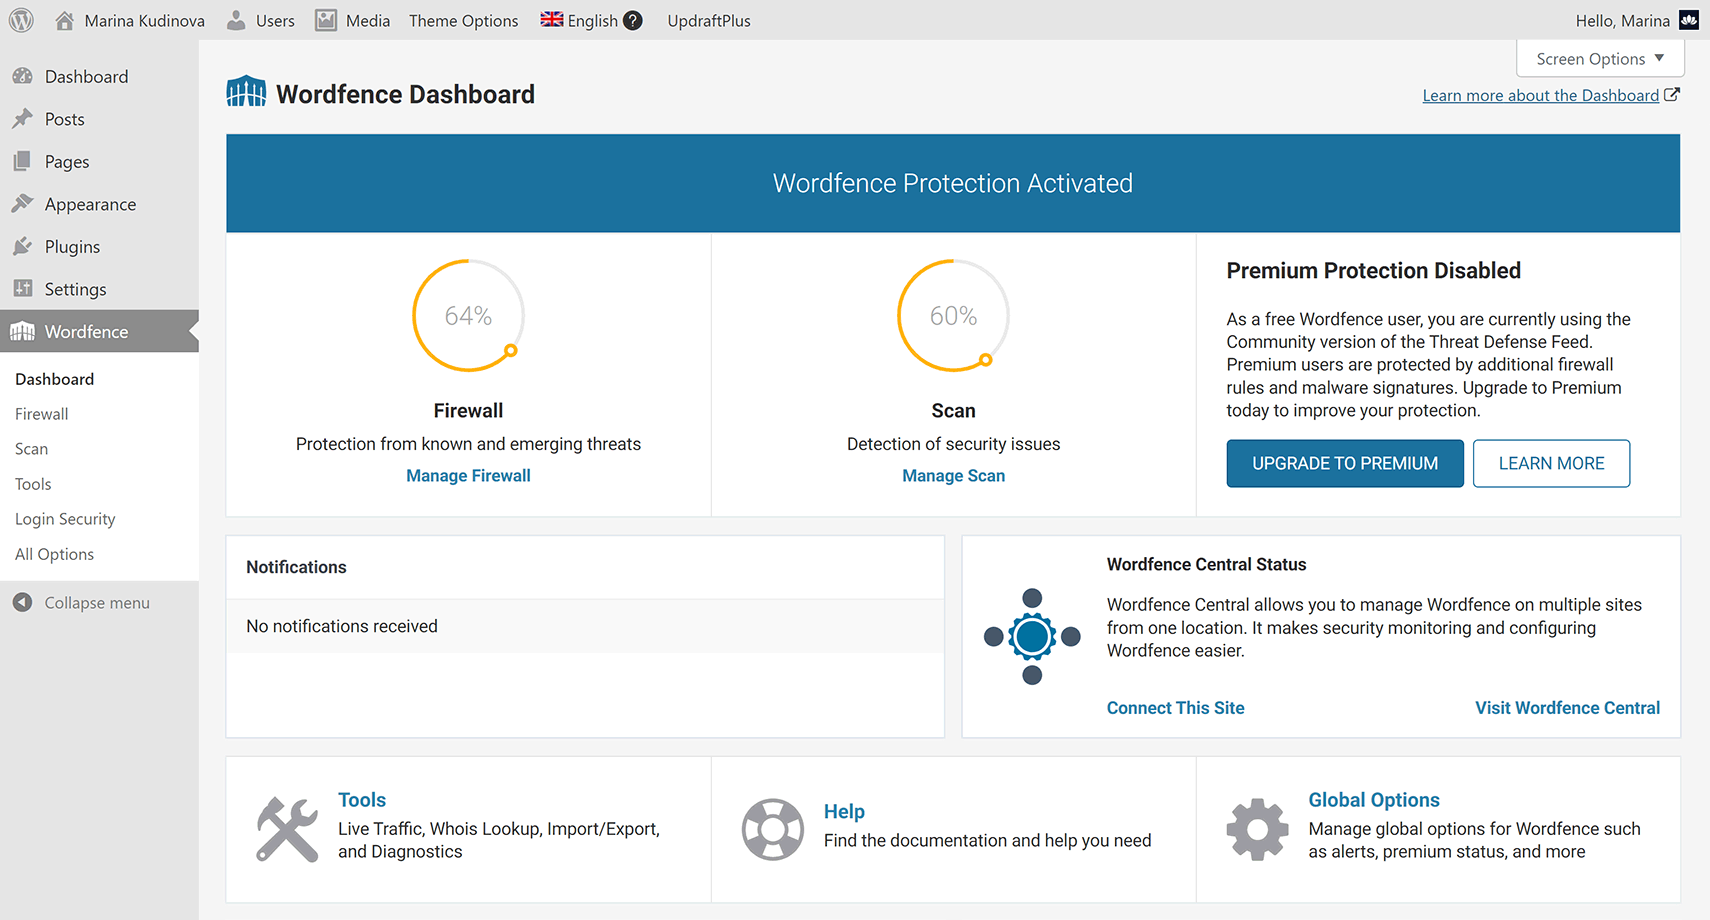Click the No notifications received row

click(x=585, y=626)
